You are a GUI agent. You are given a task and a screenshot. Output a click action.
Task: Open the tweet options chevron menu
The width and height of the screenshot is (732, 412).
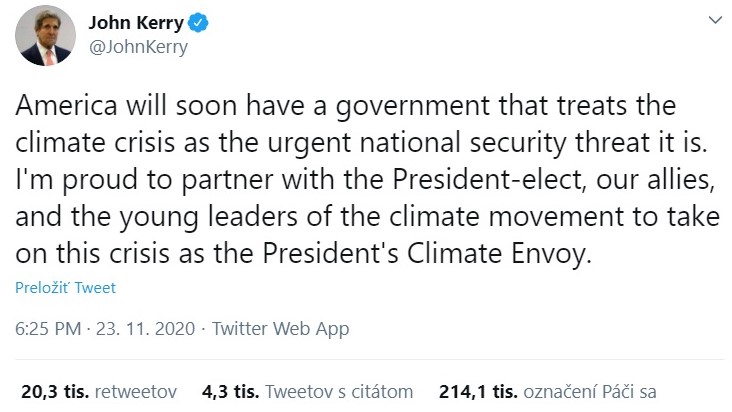[714, 21]
